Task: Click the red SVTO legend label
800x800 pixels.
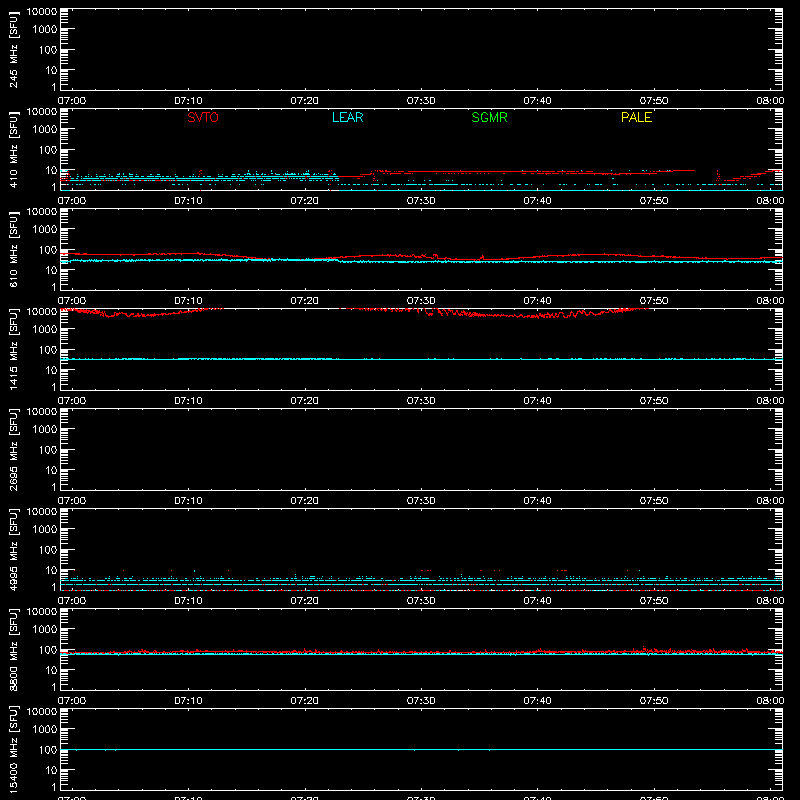Action: click(203, 117)
